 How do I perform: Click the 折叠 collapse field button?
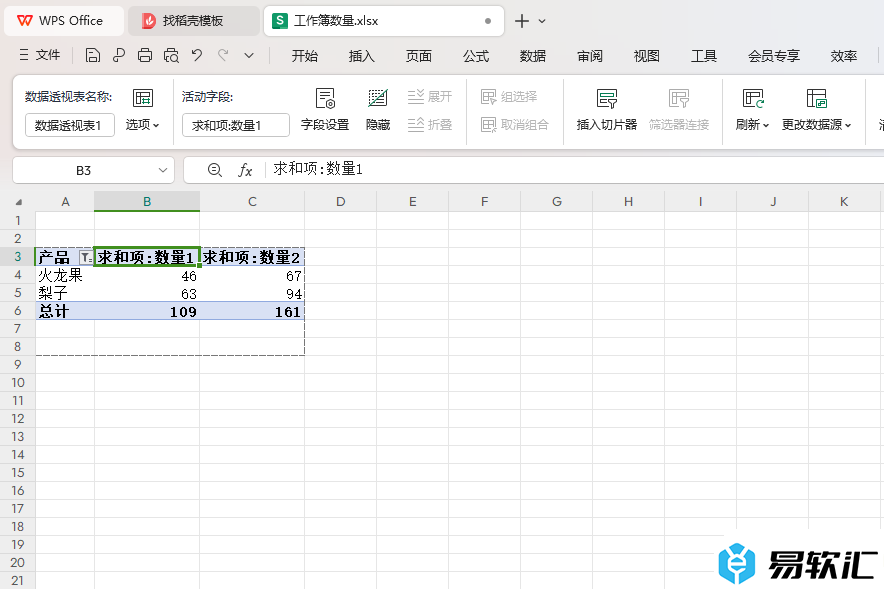point(430,124)
